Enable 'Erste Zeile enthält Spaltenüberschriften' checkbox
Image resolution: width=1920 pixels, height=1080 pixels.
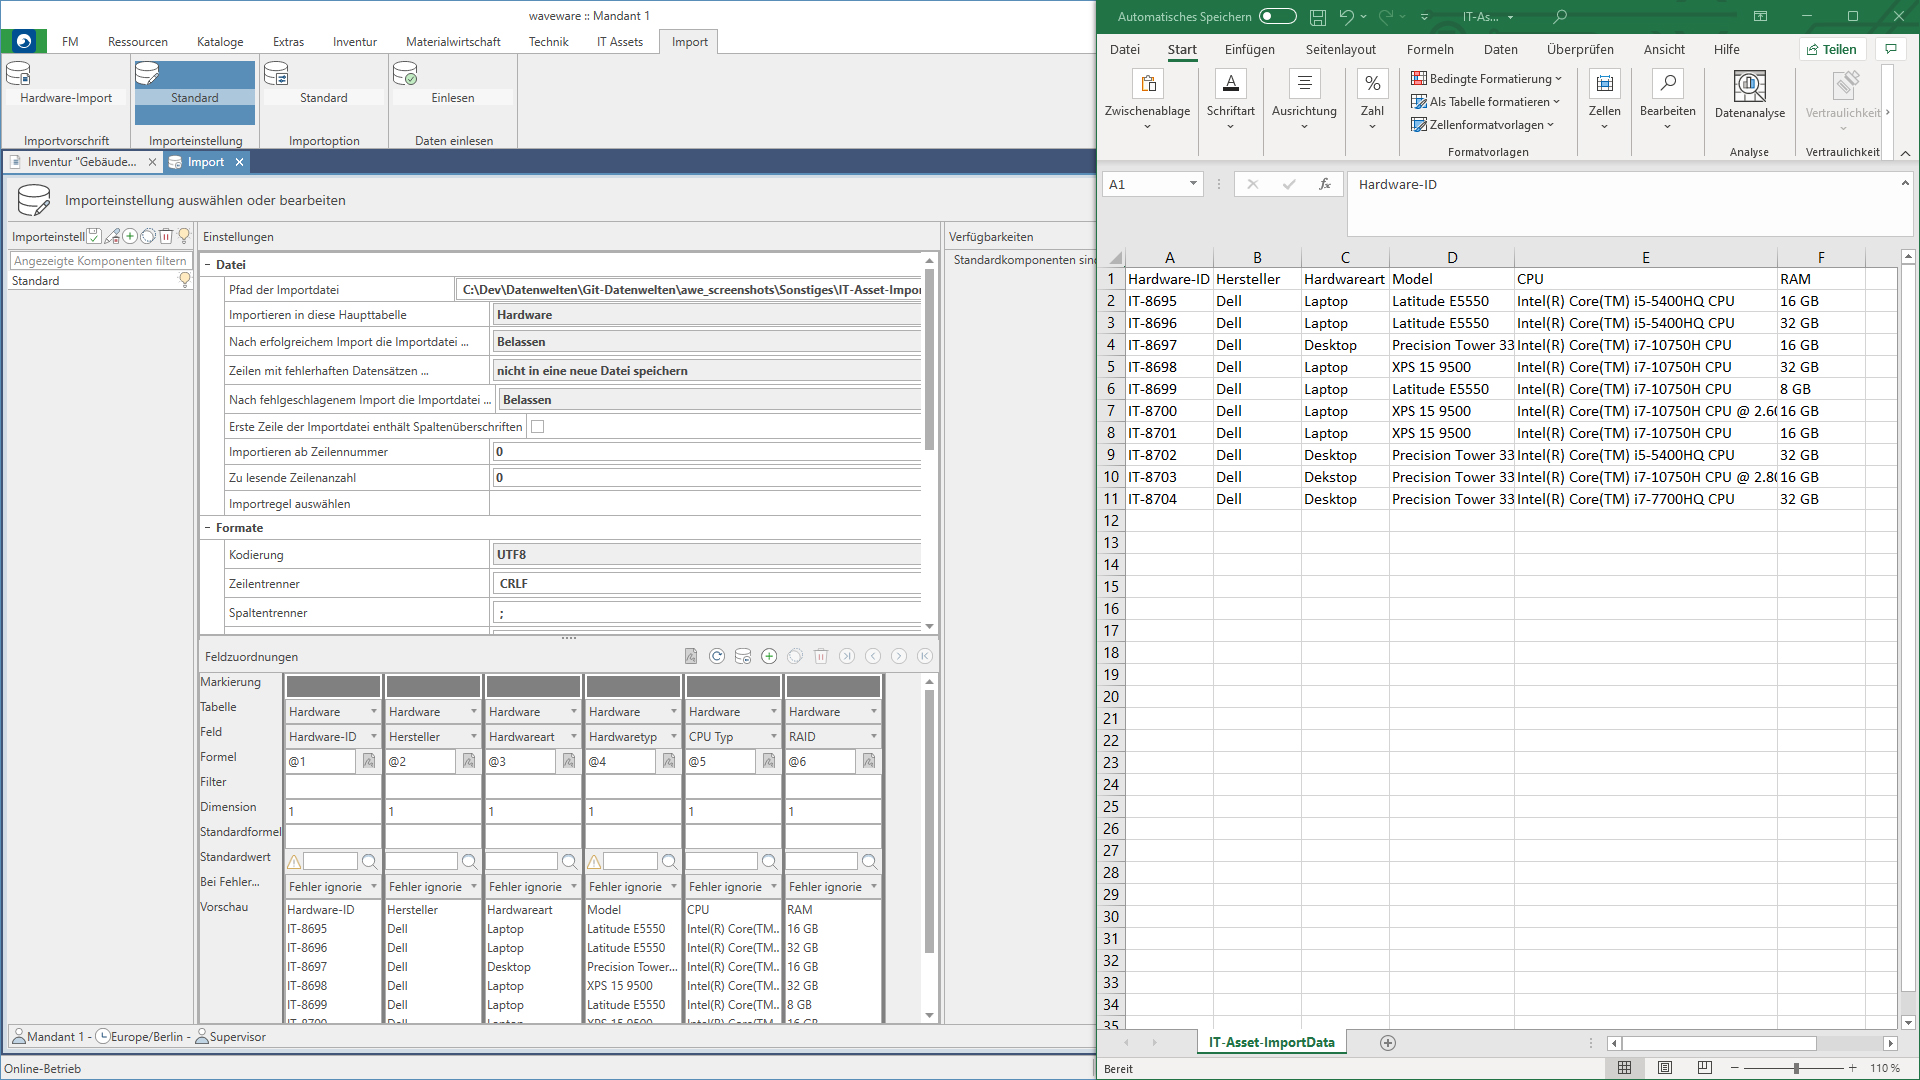[538, 427]
